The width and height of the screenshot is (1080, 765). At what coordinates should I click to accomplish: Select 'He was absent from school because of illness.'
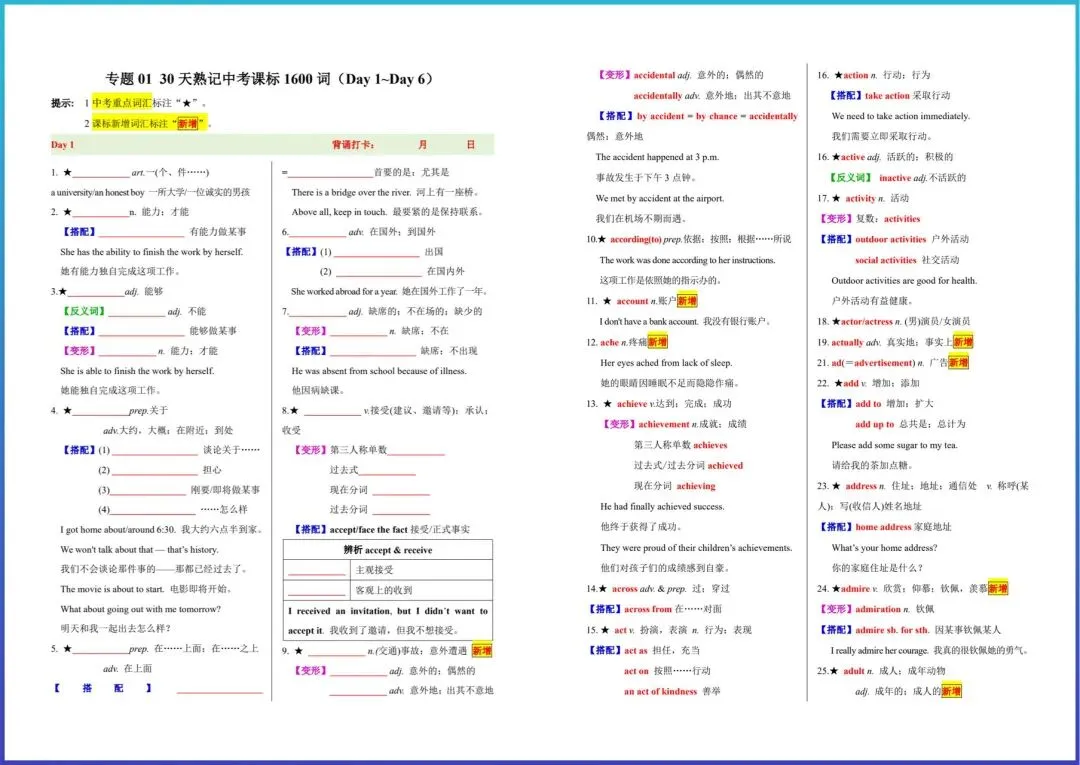[x=379, y=371]
